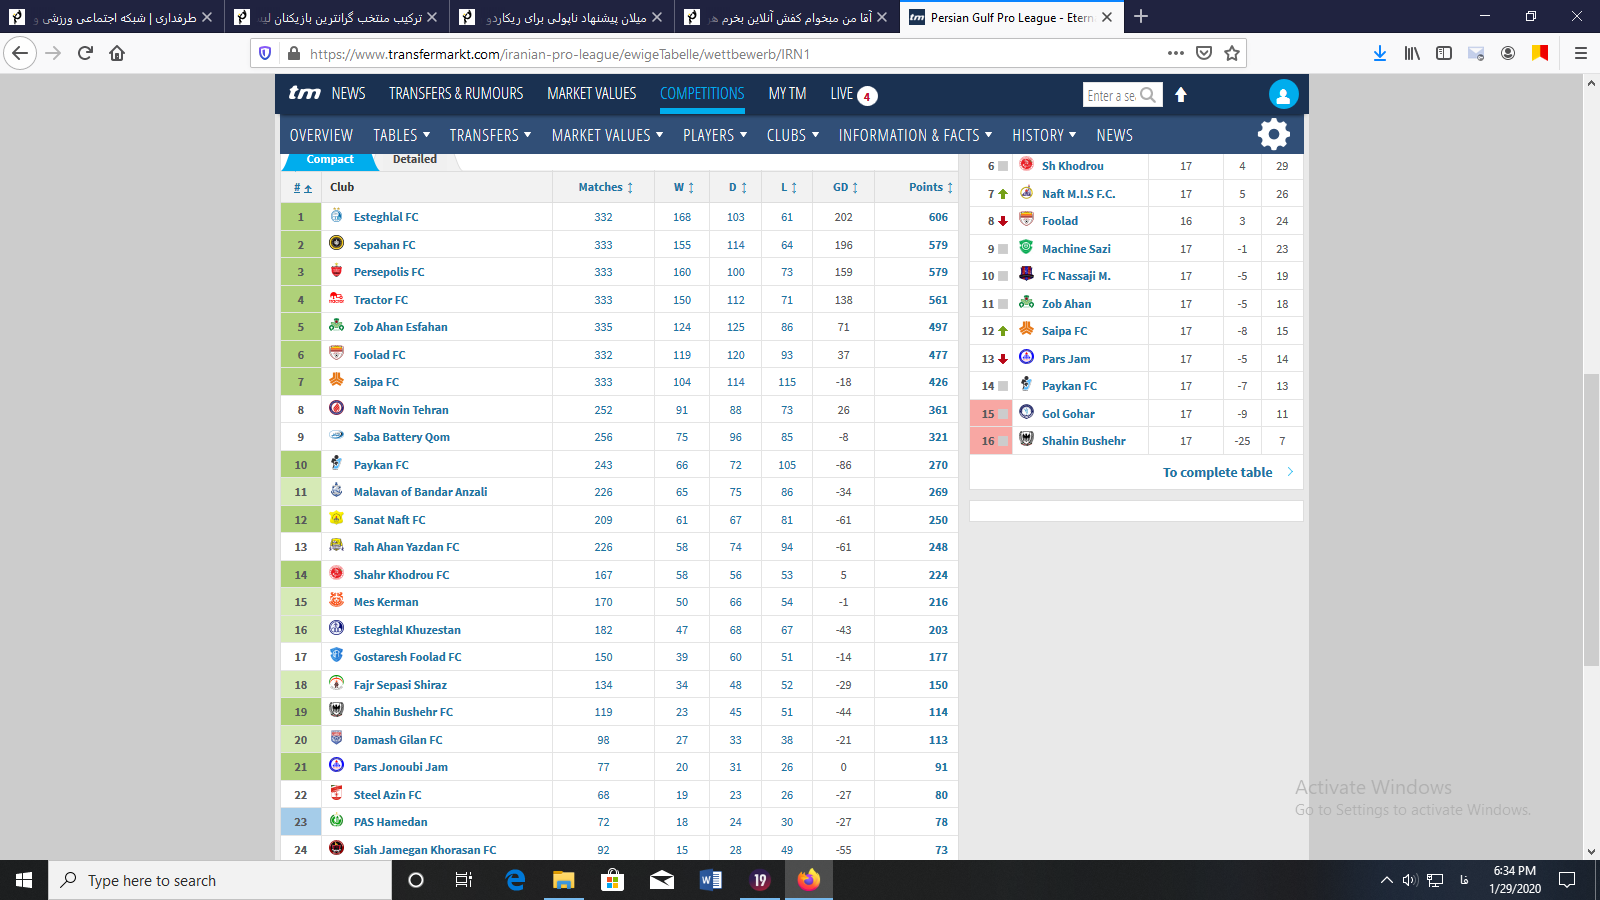Open the OVERVIEW submenu item
1600x900 pixels.
point(321,135)
